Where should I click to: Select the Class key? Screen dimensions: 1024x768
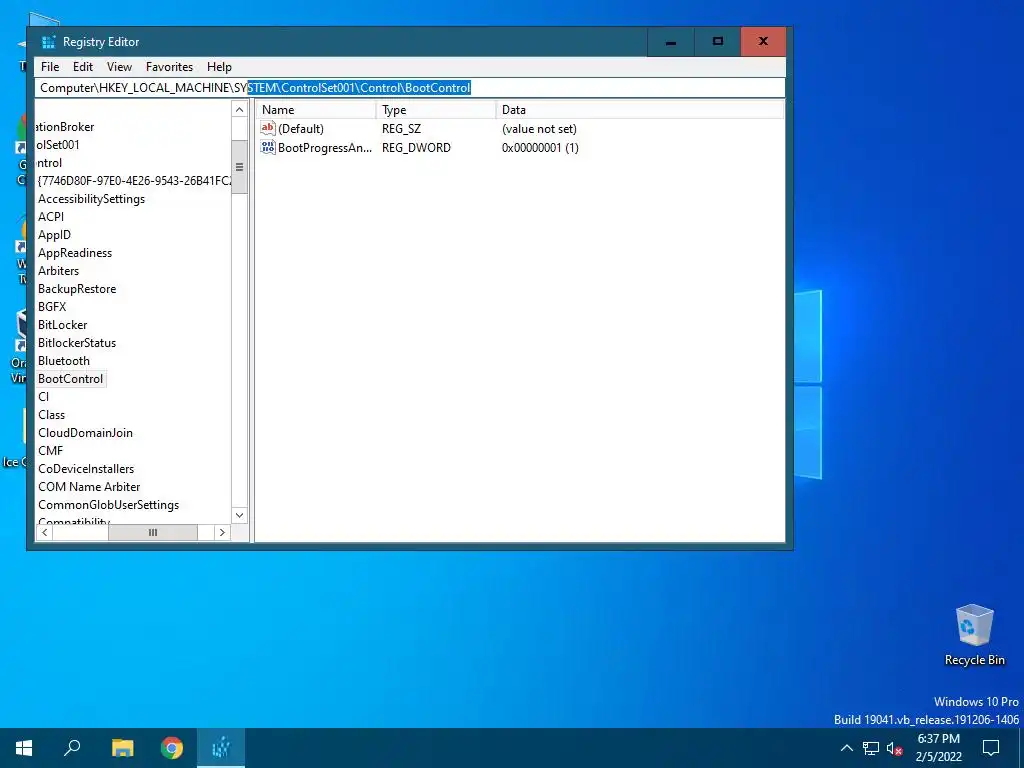52,415
